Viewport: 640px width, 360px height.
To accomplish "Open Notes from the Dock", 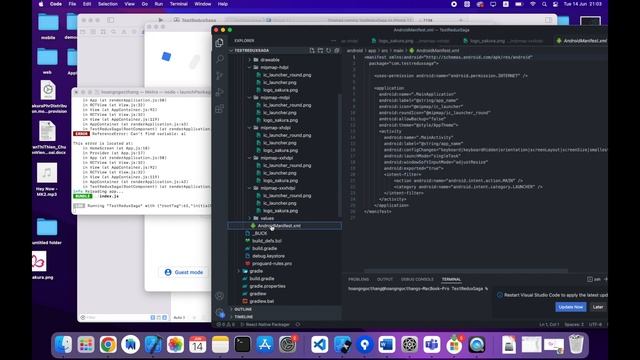I will click(220, 345).
